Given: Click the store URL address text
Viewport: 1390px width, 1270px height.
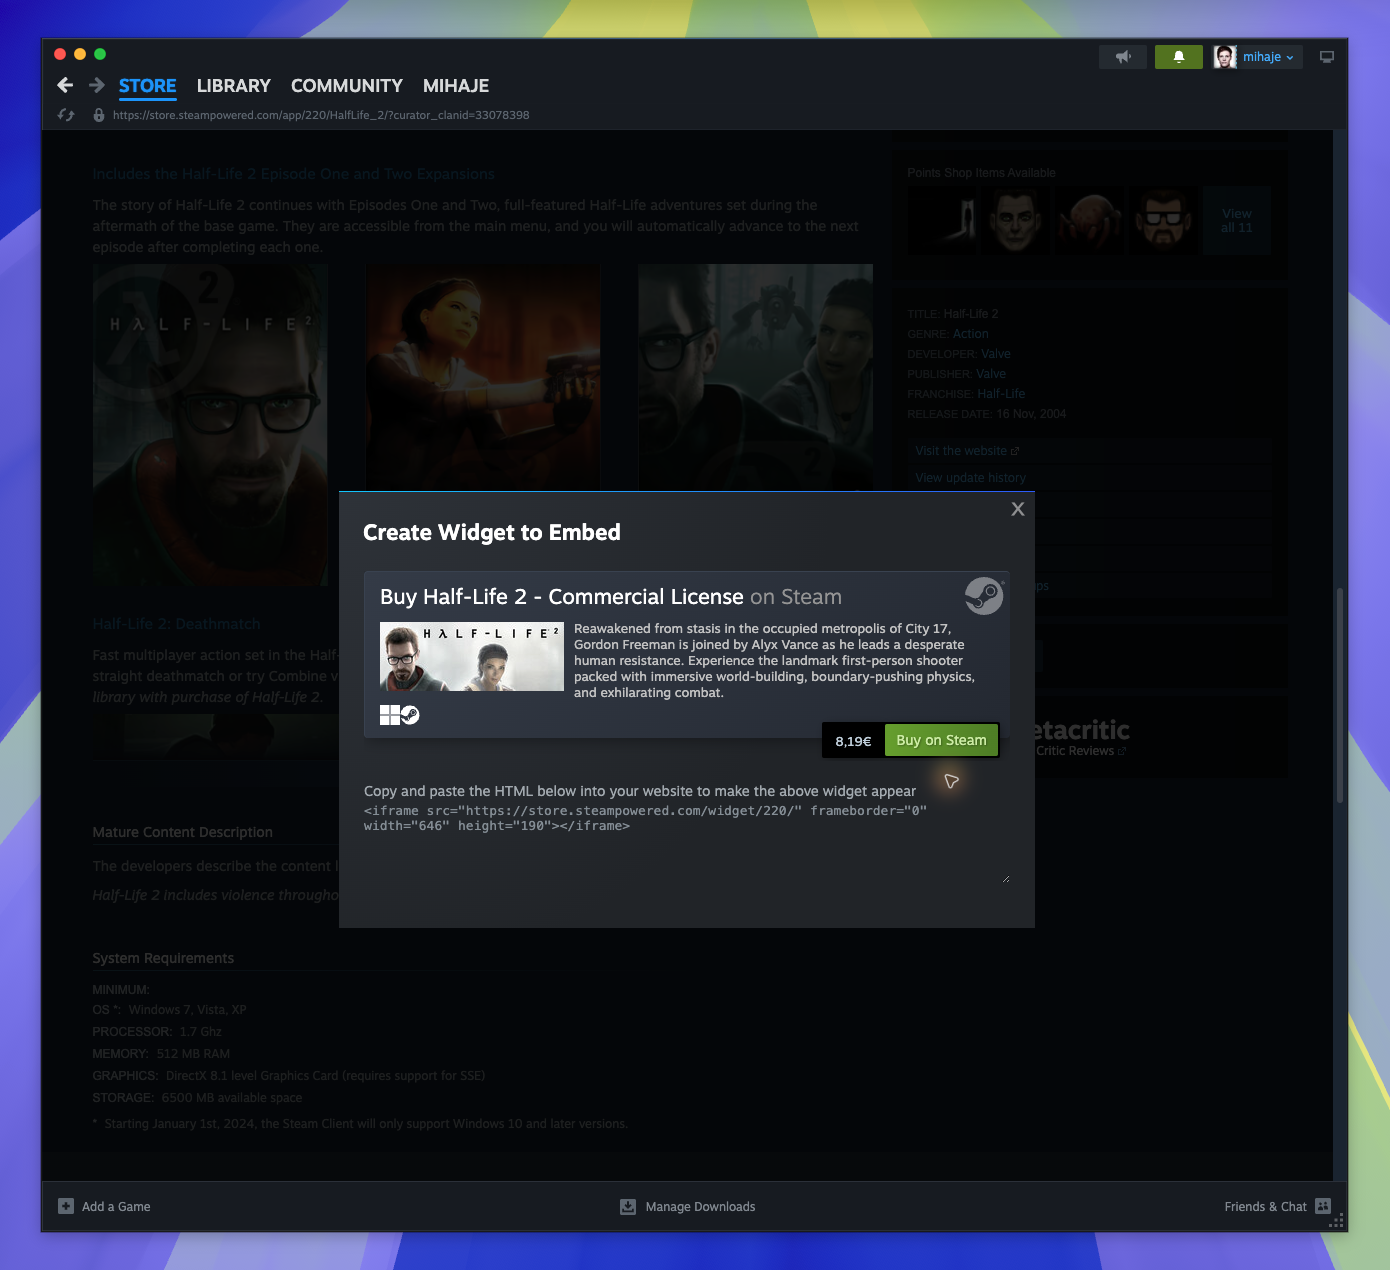Looking at the screenshot, I should tap(321, 115).
